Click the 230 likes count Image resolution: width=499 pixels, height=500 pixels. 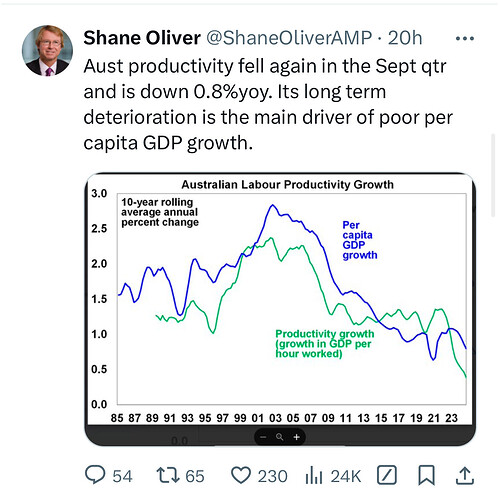tap(272, 476)
